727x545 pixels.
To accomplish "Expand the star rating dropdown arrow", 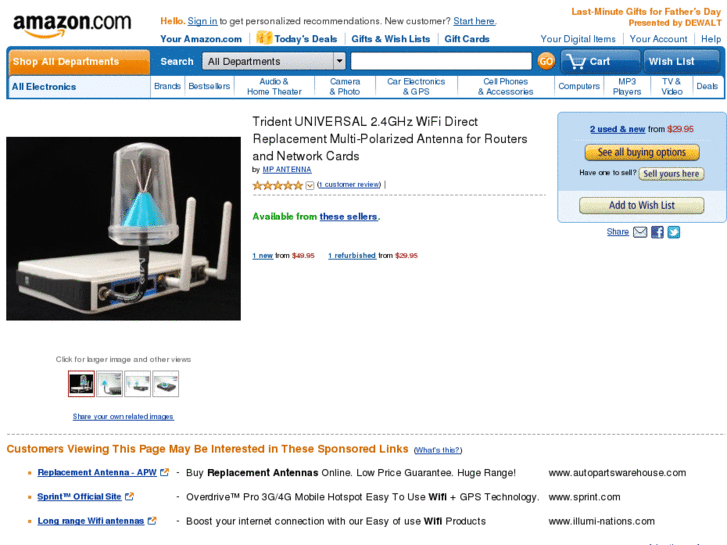I will point(310,186).
